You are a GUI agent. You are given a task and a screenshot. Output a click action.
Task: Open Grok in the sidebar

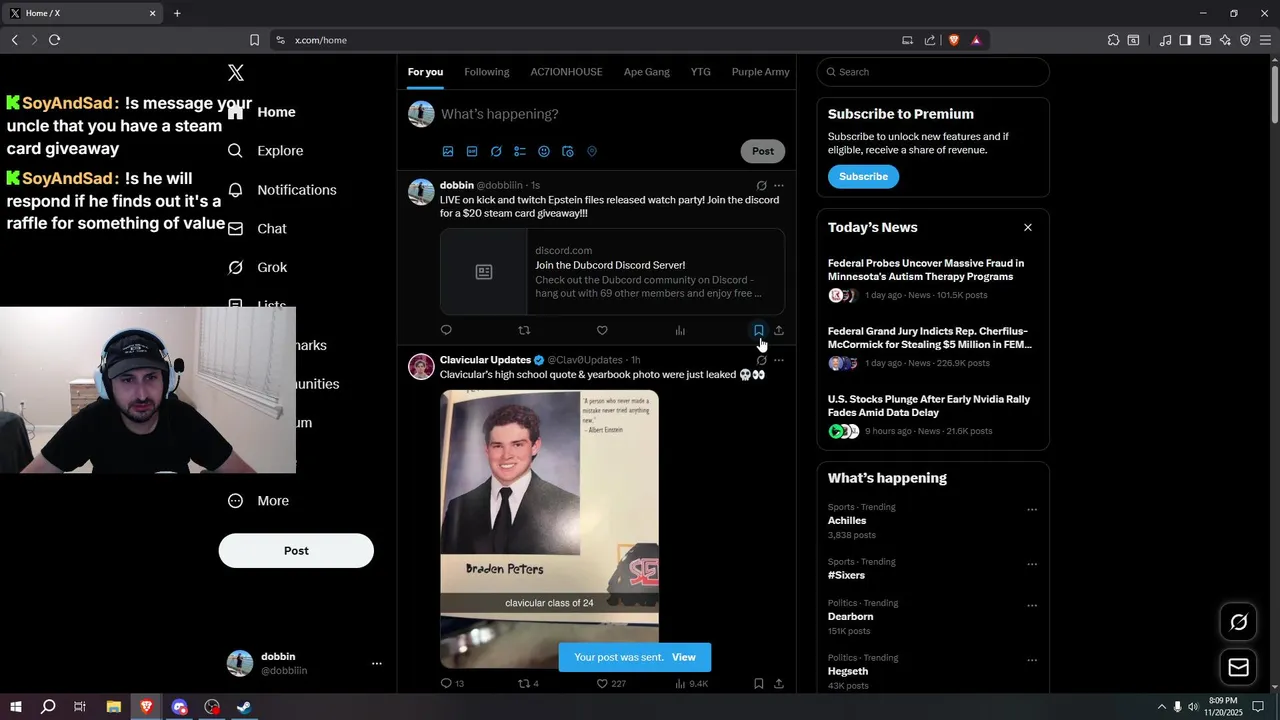(x=258, y=268)
